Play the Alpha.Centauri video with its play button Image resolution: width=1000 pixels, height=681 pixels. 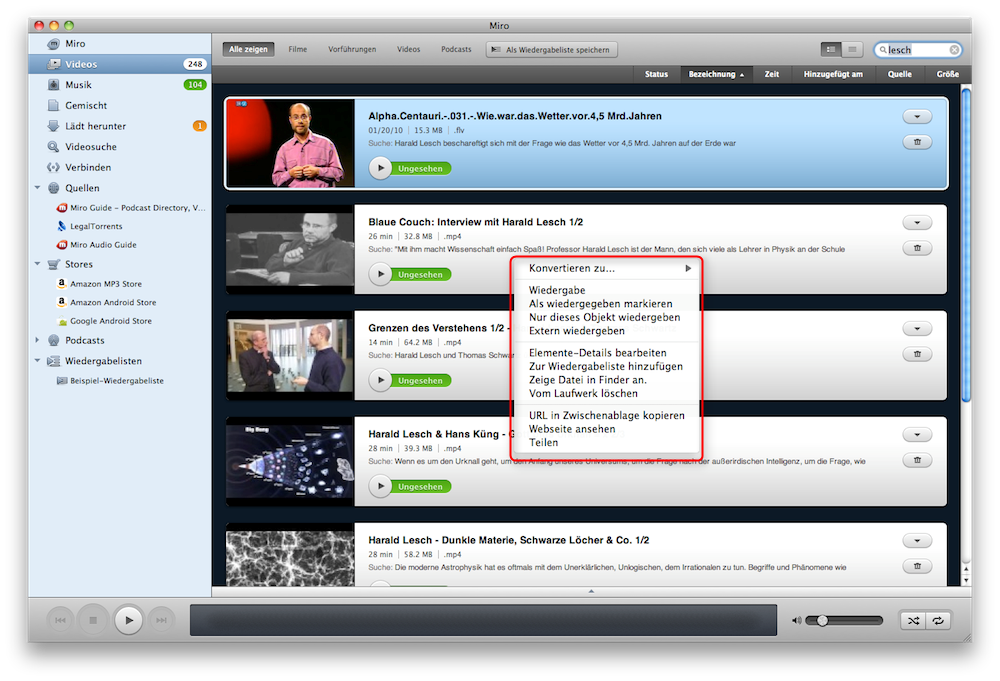click(380, 168)
